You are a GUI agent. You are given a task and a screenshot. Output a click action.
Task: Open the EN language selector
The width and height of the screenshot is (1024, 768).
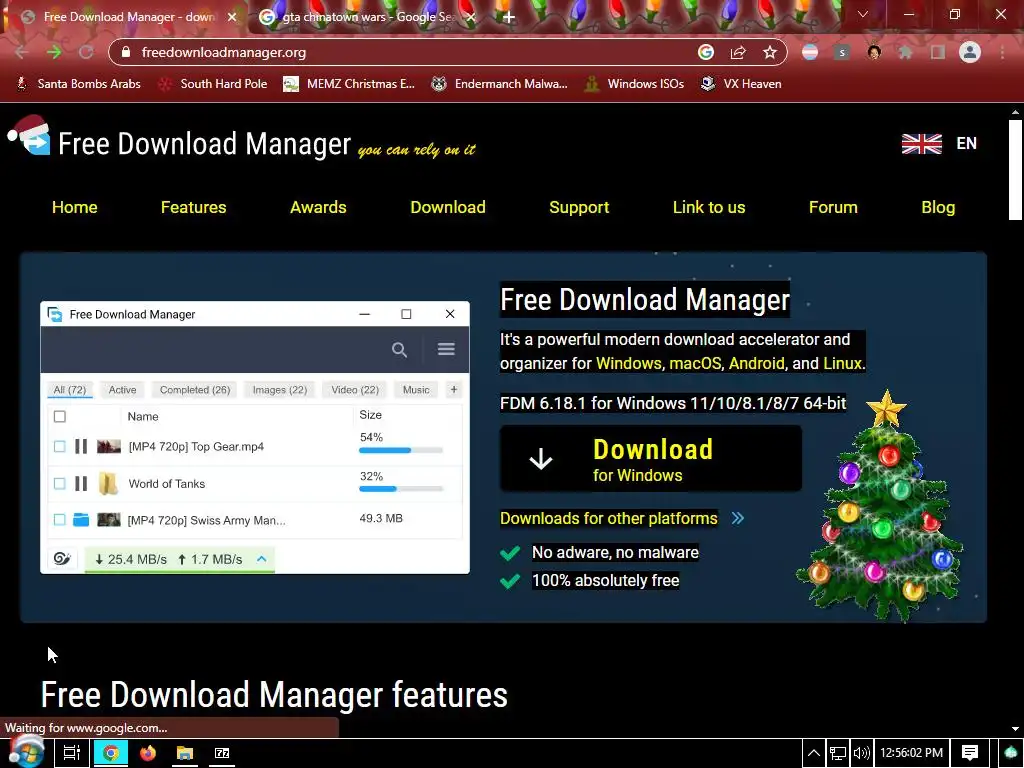(967, 143)
